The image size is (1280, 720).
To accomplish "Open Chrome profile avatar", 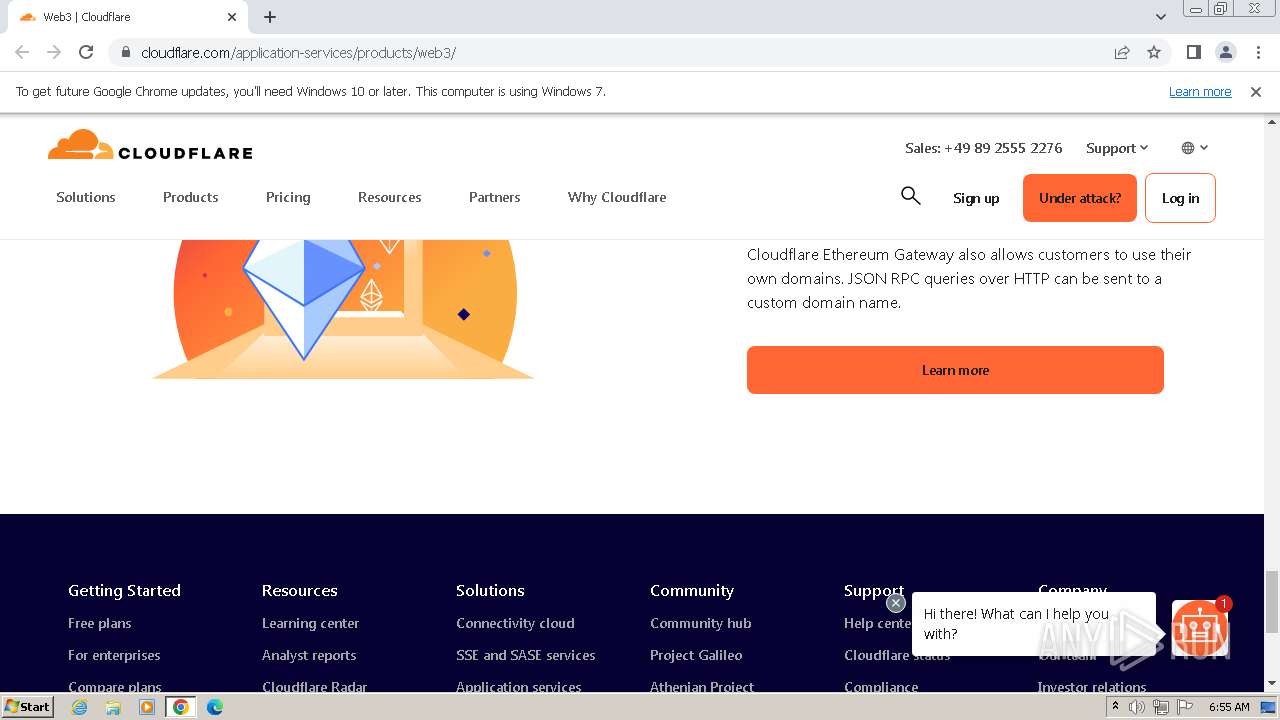I will 1225,52.
